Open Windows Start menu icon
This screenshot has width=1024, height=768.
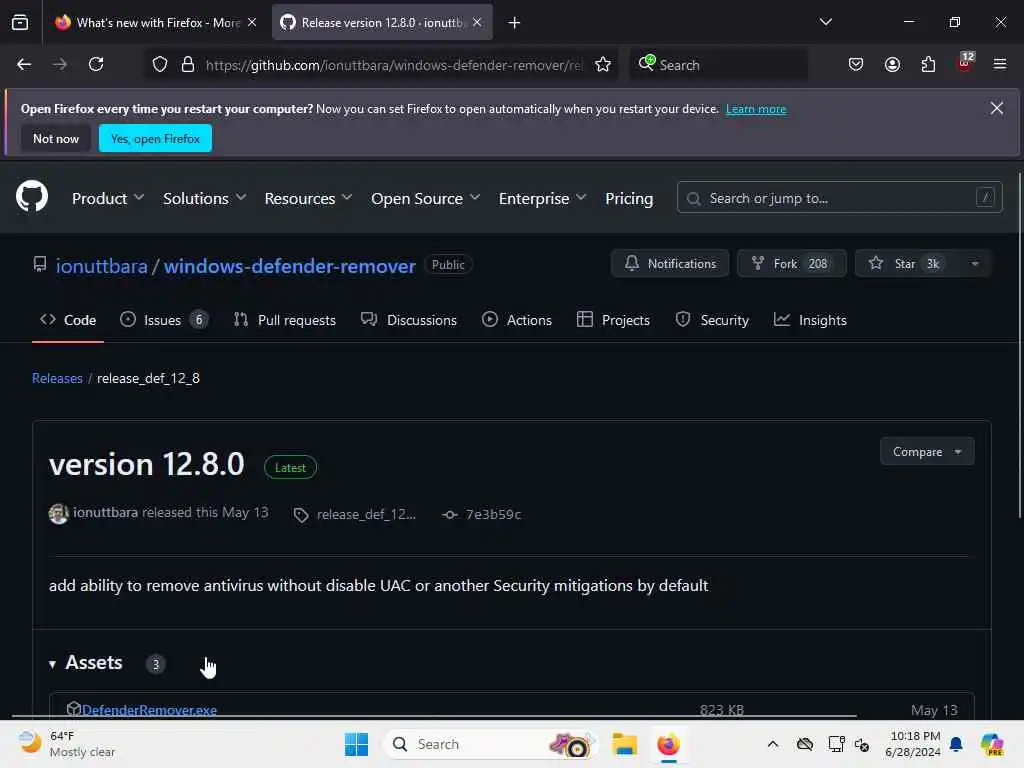click(x=357, y=744)
